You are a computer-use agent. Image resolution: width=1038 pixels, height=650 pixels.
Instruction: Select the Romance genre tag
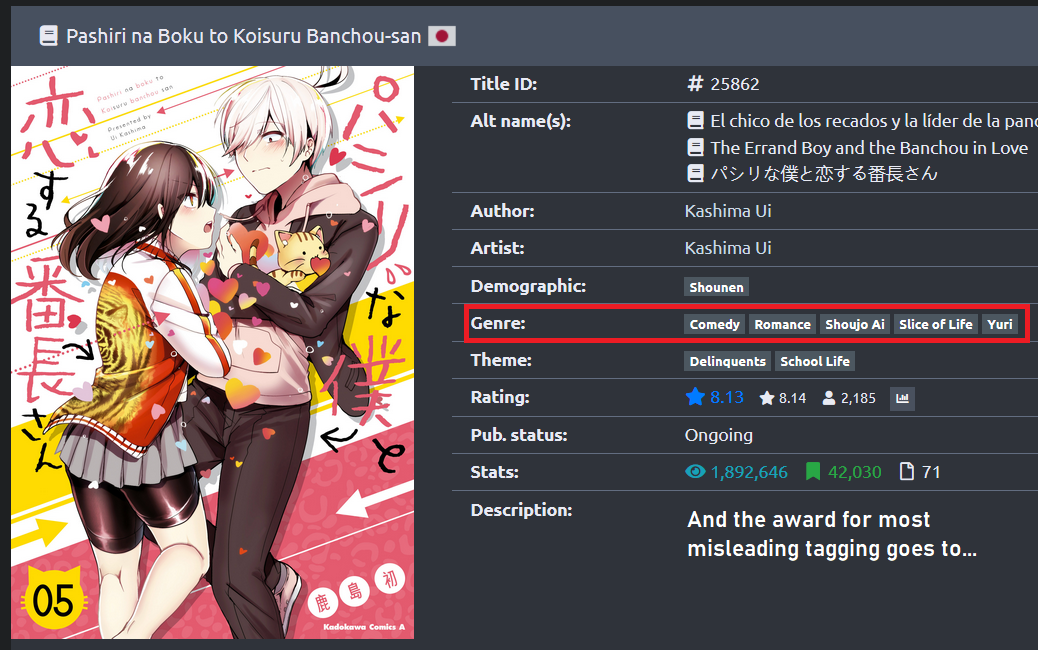point(782,324)
